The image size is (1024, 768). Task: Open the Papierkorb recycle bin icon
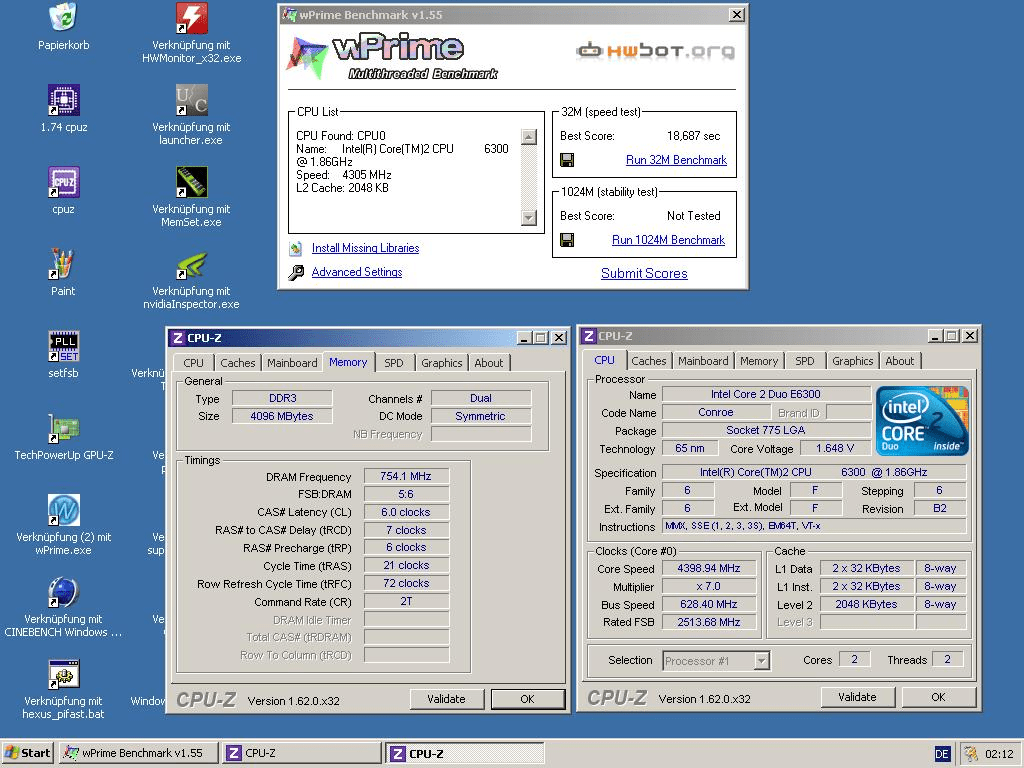tap(63, 17)
